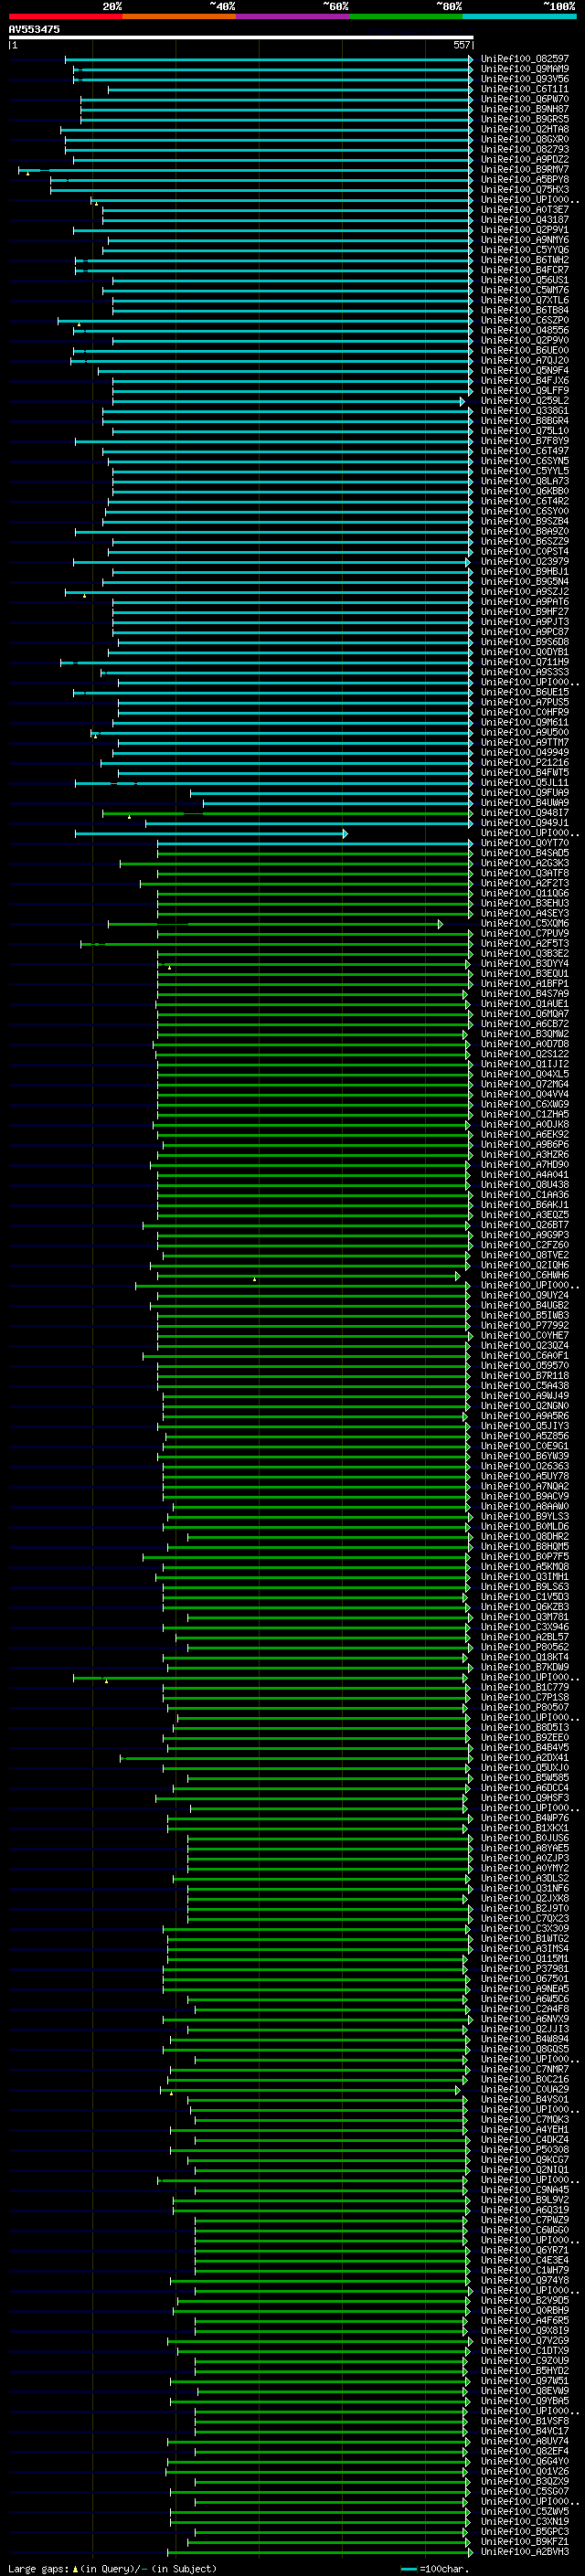Viewport: 585px width, 2576px height.
Task: Click the green ~80% identity color segment
Action: coord(406,16)
